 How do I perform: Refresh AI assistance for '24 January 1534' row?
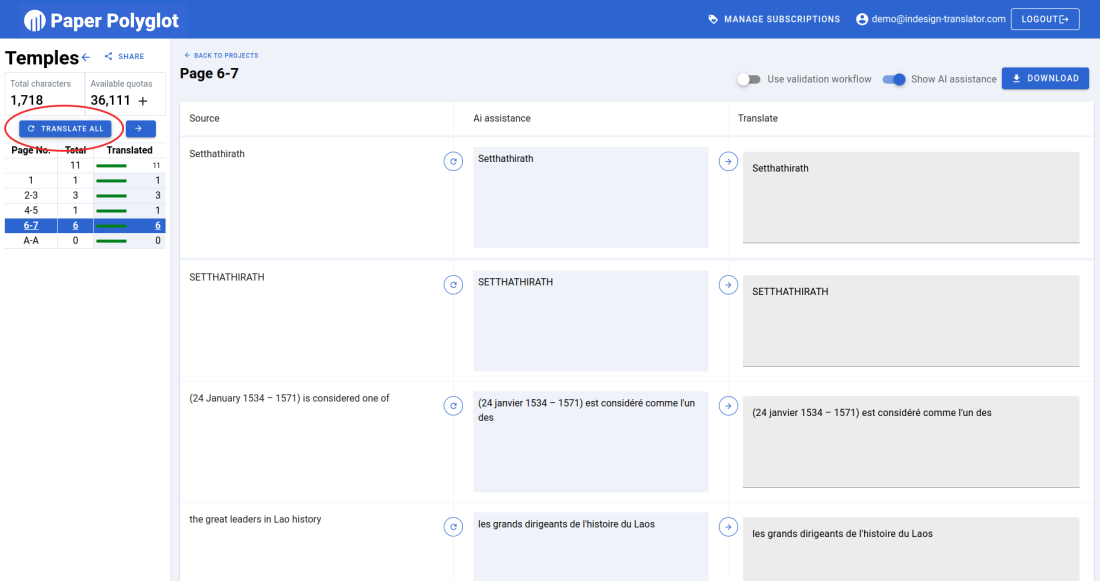point(453,406)
